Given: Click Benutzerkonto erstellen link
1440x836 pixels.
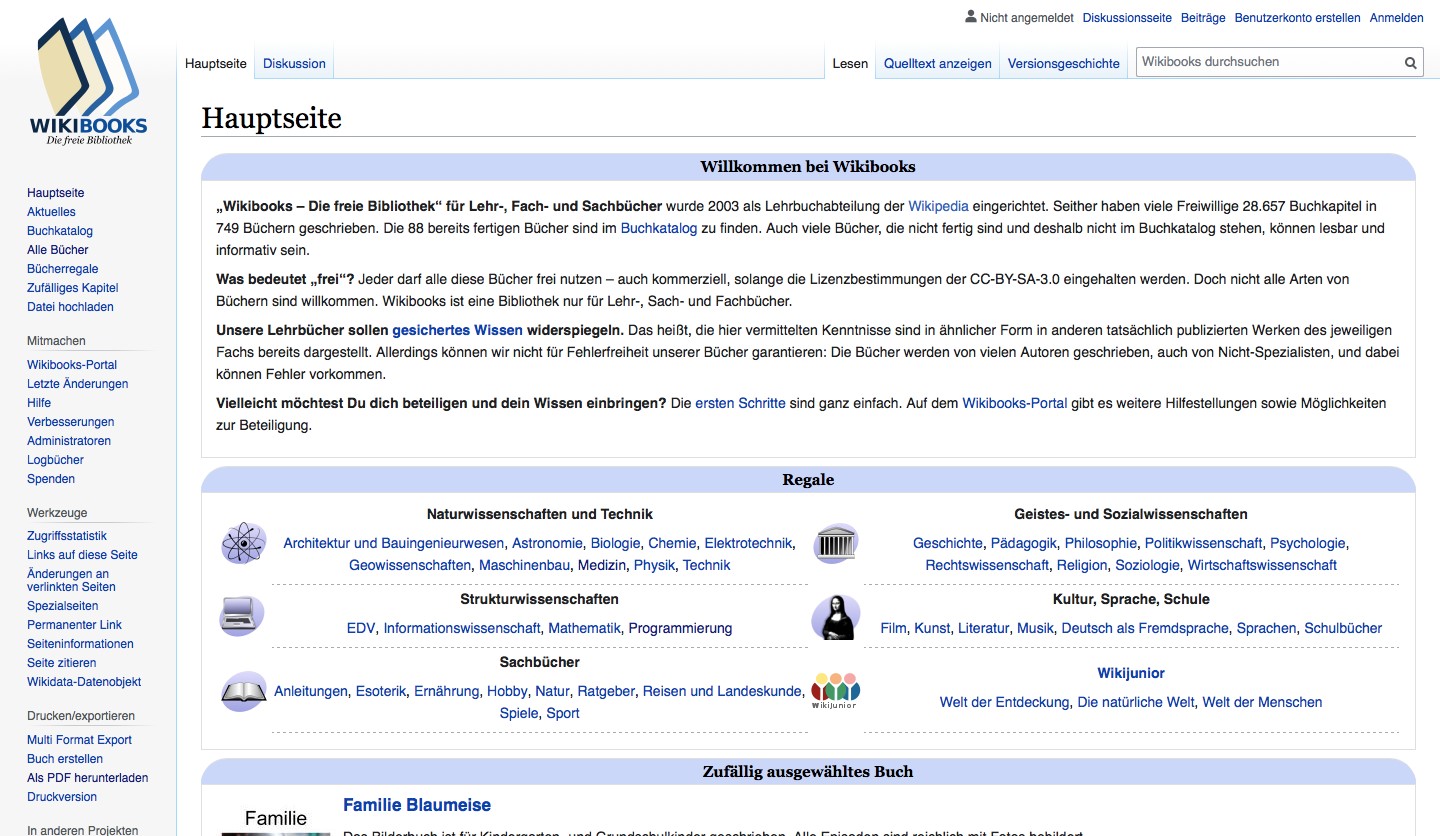Looking at the screenshot, I should [1297, 18].
